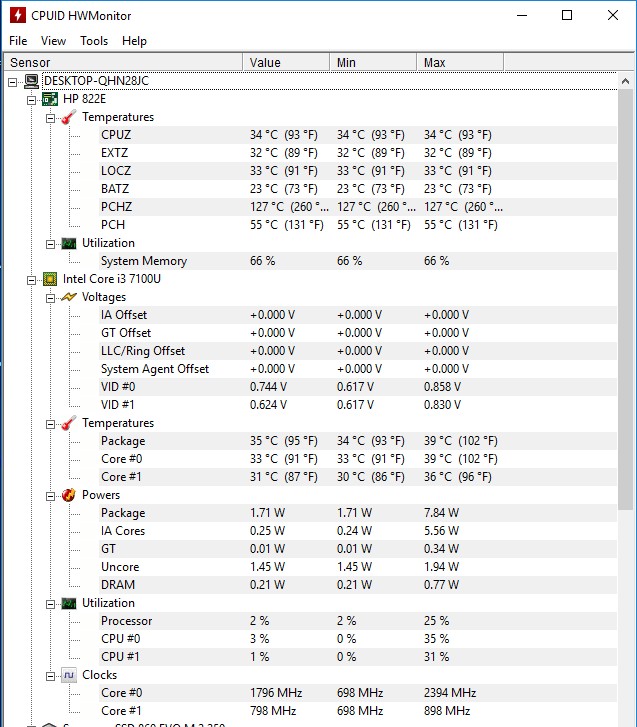The height and width of the screenshot is (727, 637).
Task: Click the DESKTOP-QHN28JC computer icon
Action: (x=32, y=81)
